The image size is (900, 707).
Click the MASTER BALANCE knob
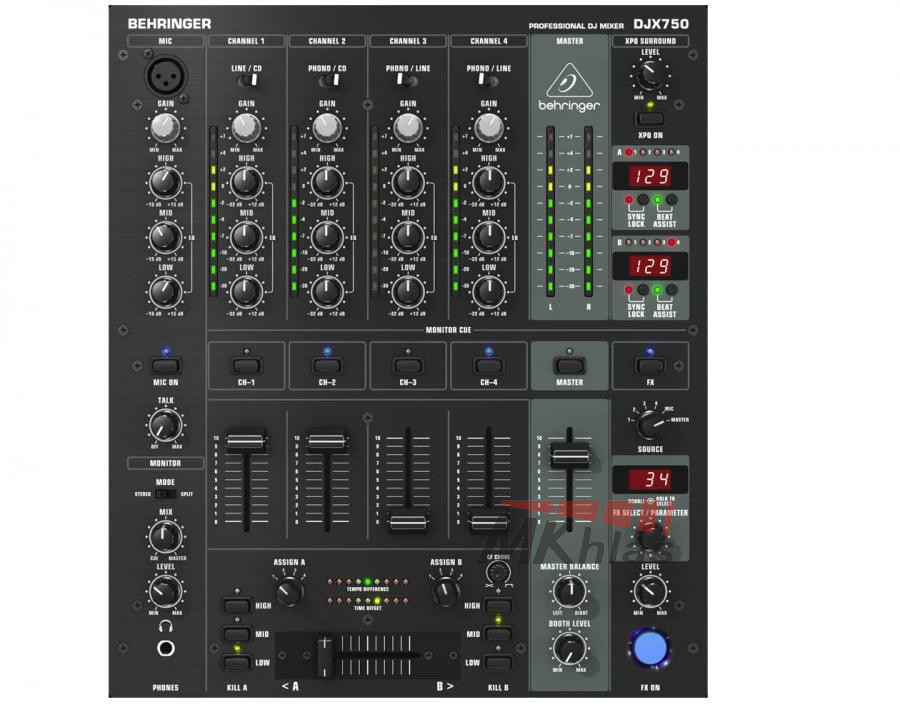coord(569,591)
